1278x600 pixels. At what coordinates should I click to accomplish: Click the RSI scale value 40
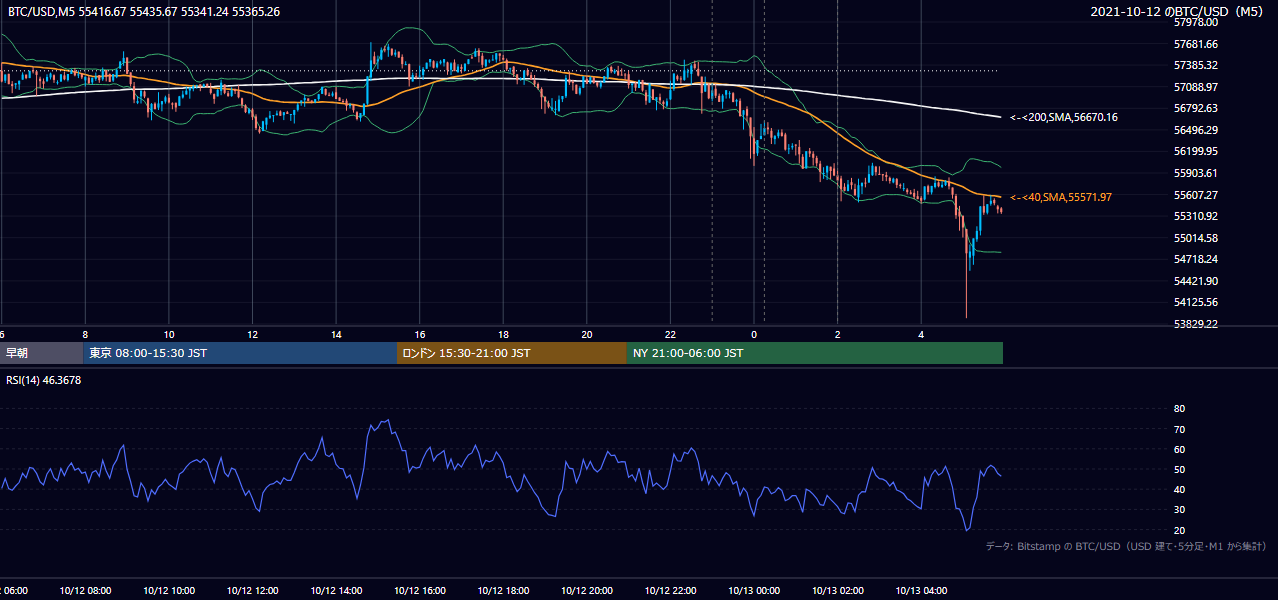tap(1179, 489)
